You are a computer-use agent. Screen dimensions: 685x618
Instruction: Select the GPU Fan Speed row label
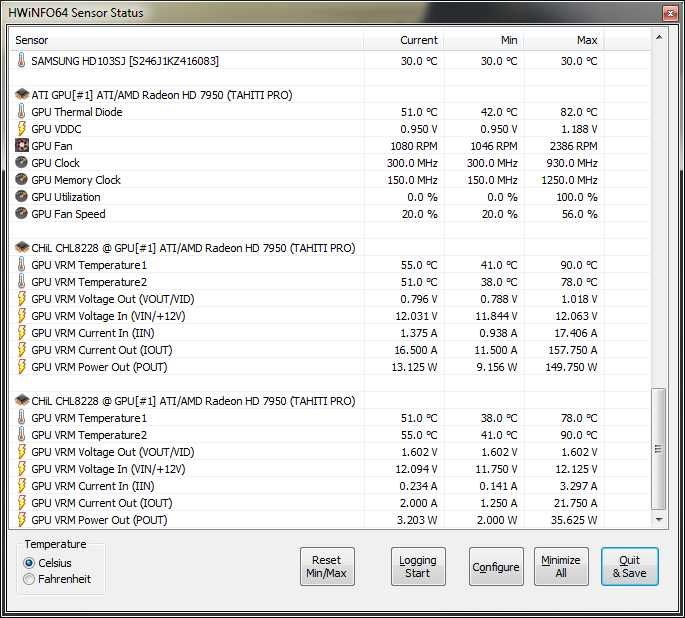[x=68, y=214]
